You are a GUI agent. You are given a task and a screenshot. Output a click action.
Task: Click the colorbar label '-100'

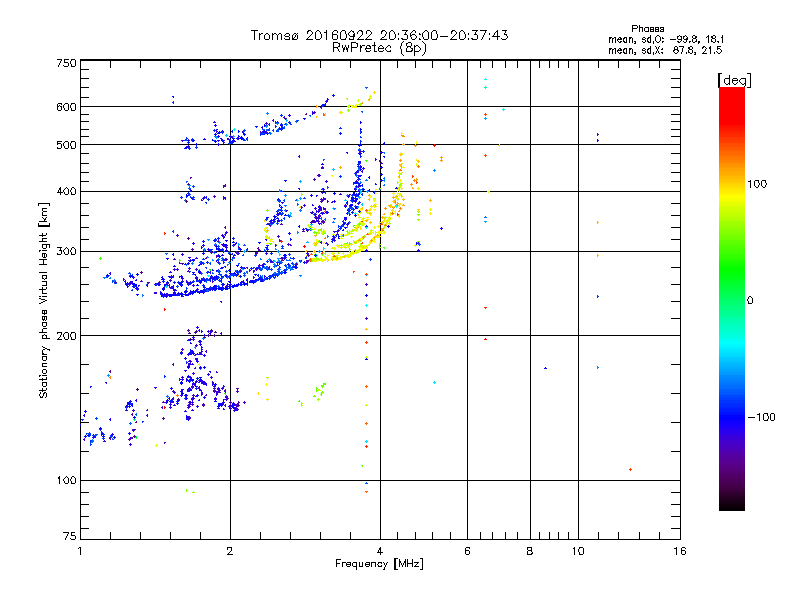pyautogui.click(x=761, y=417)
